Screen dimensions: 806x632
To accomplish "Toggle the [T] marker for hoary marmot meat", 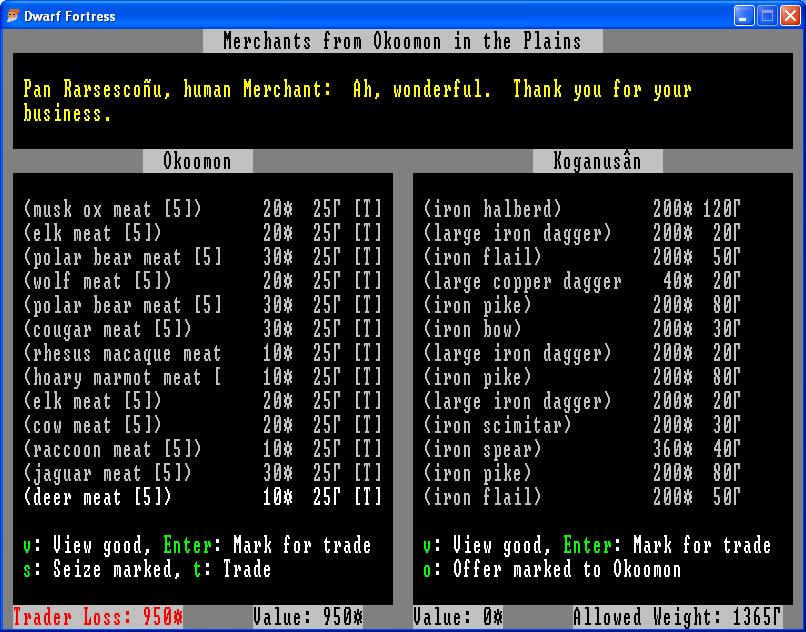I will (x=368, y=377).
